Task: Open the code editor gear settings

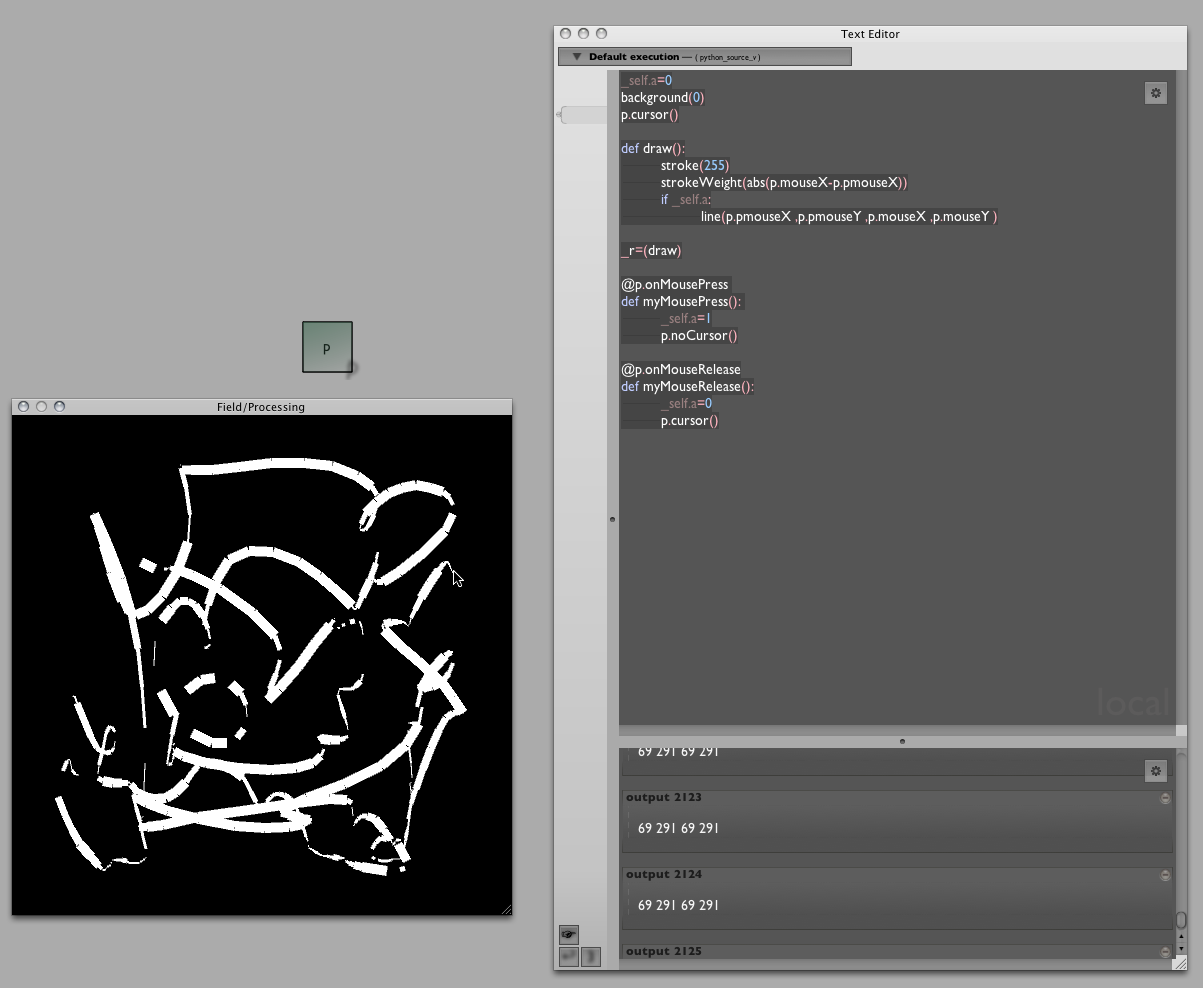Action: tap(1155, 93)
